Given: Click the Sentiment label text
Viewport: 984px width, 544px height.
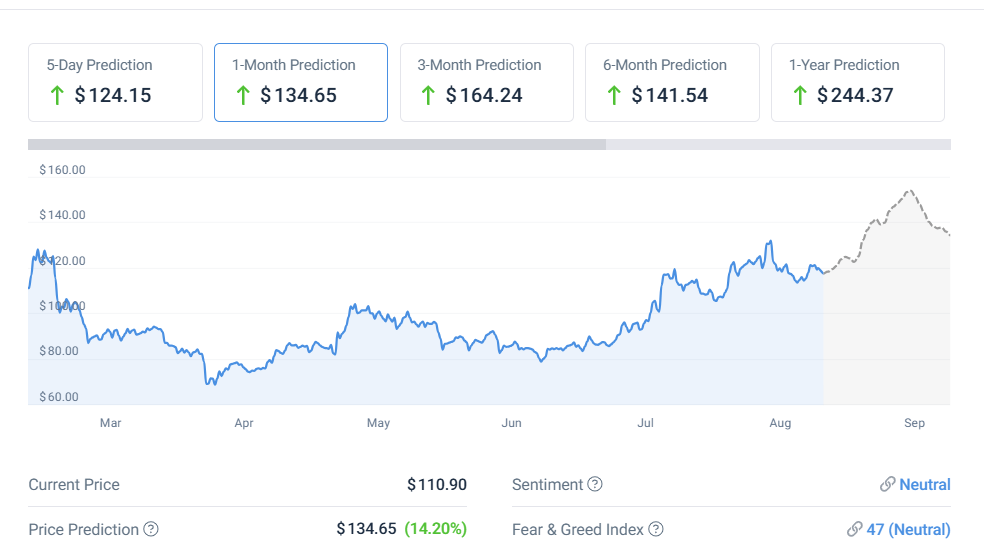Looking at the screenshot, I should (x=547, y=484).
